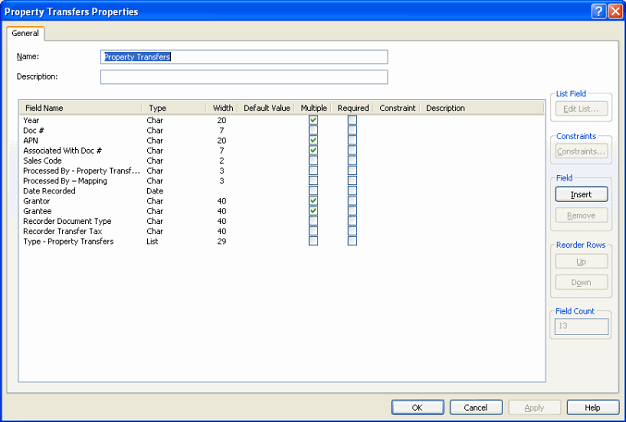The height and width of the screenshot is (422, 626).
Task: Select Processed By - Property Transf... field
Action: click(x=81, y=170)
